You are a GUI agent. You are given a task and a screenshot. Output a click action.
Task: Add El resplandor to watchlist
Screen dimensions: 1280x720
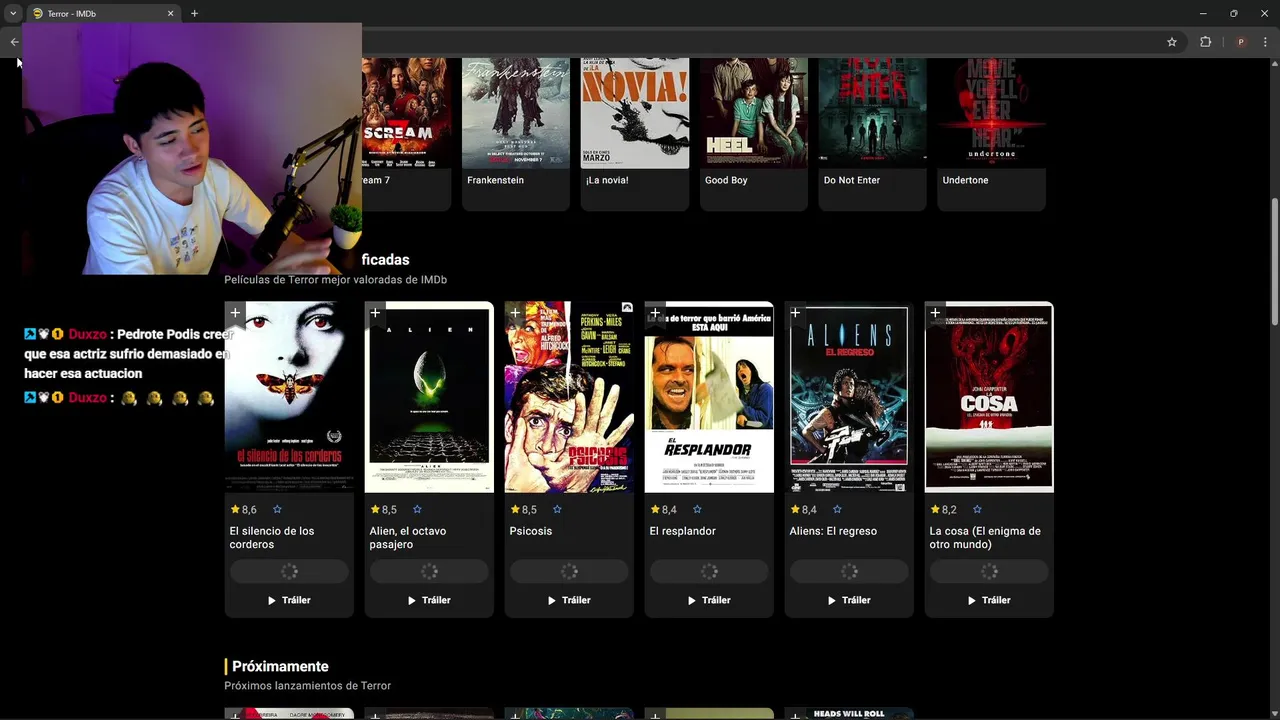655,313
